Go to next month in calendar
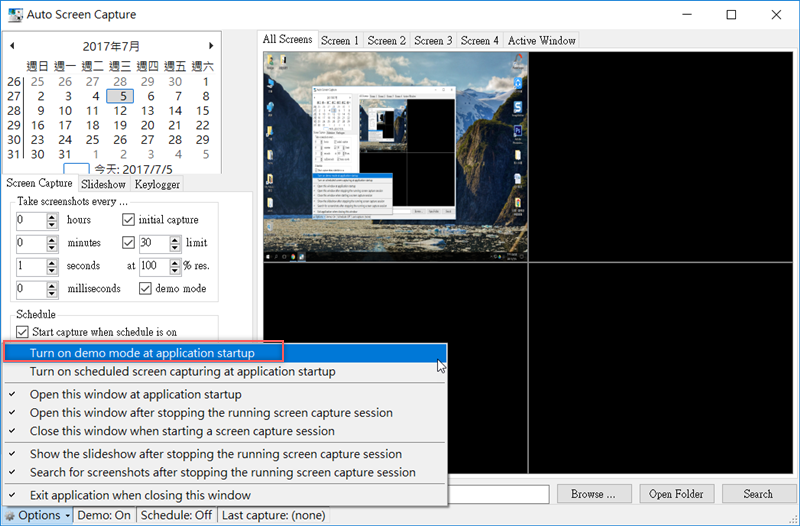The height and width of the screenshot is (526, 800). click(211, 46)
